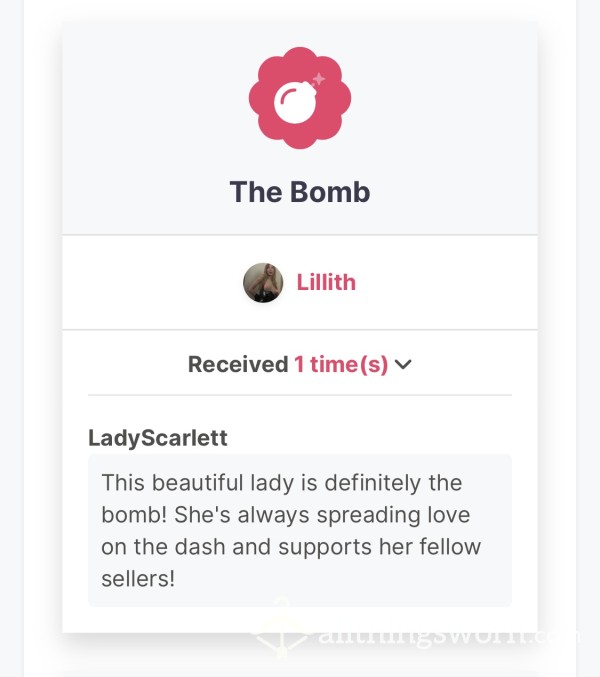Click inside LadyScarlett's gray comment box
This screenshot has width=600, height=677.
pos(300,530)
